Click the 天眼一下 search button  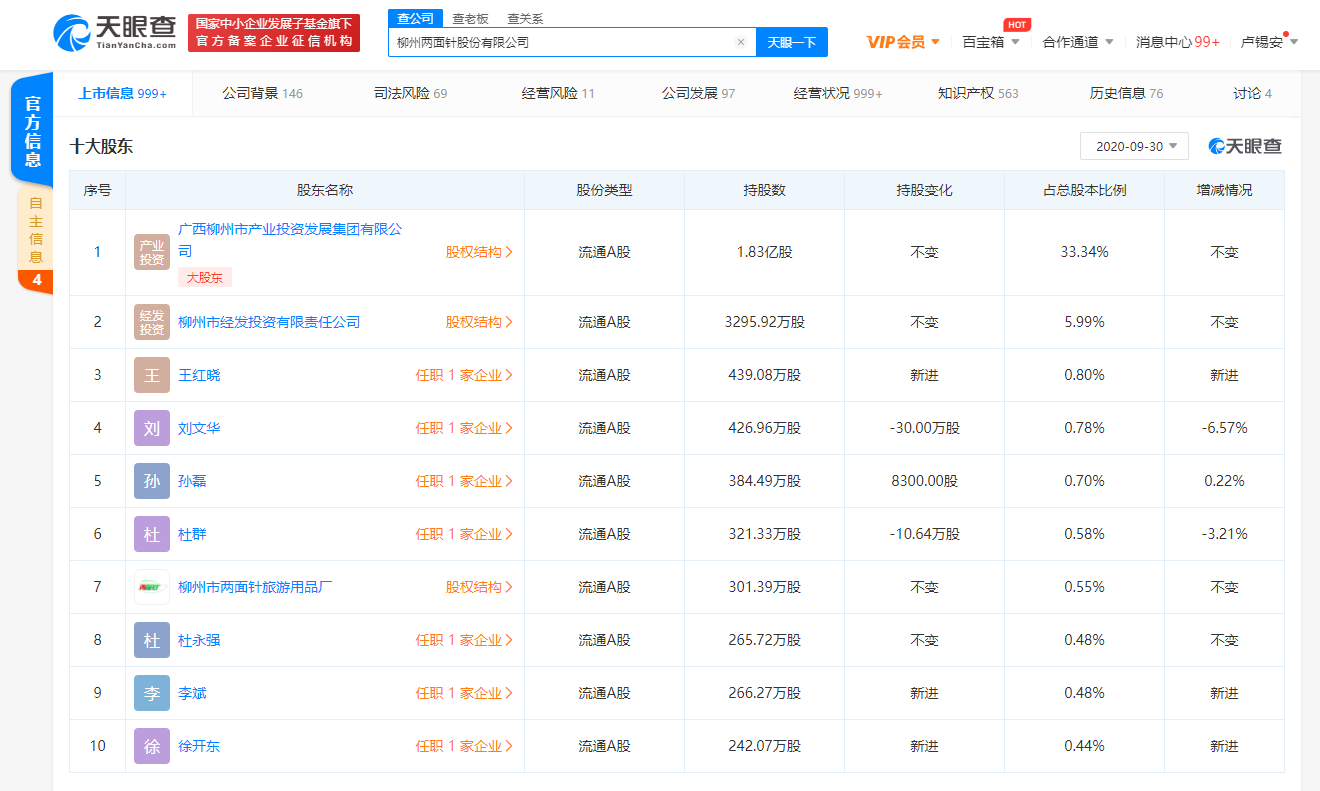(791, 42)
